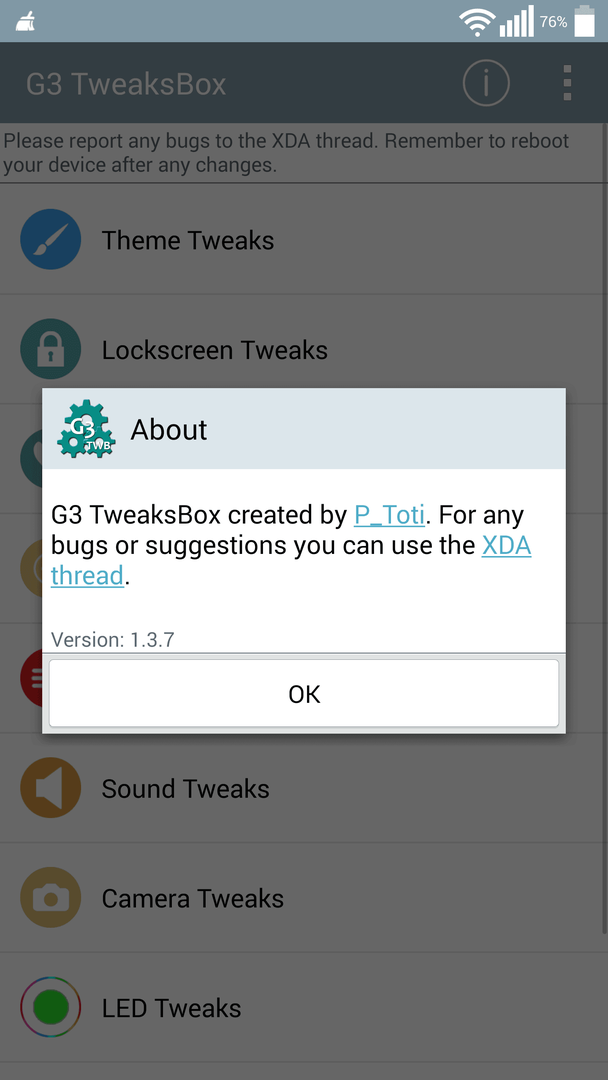Tap the LED Tweaks green circle icon
Screen dimensions: 608x1080
click(51, 1008)
